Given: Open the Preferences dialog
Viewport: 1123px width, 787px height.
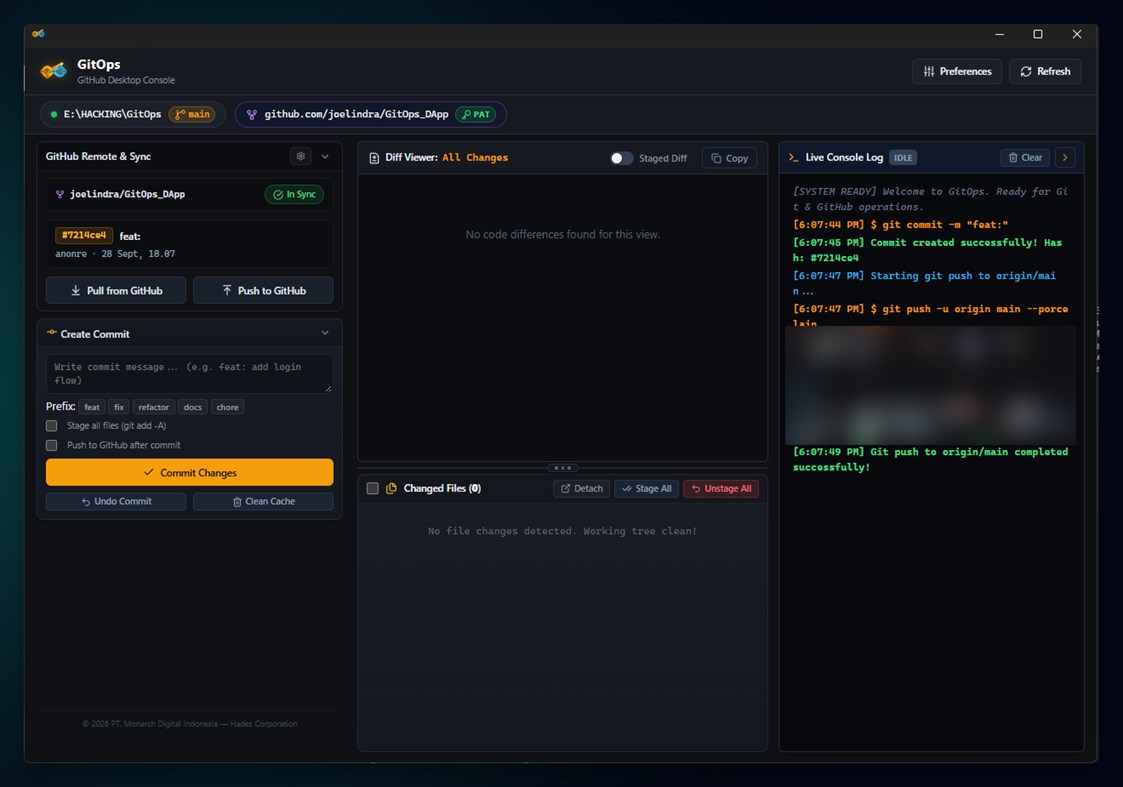Looking at the screenshot, I should coord(957,72).
